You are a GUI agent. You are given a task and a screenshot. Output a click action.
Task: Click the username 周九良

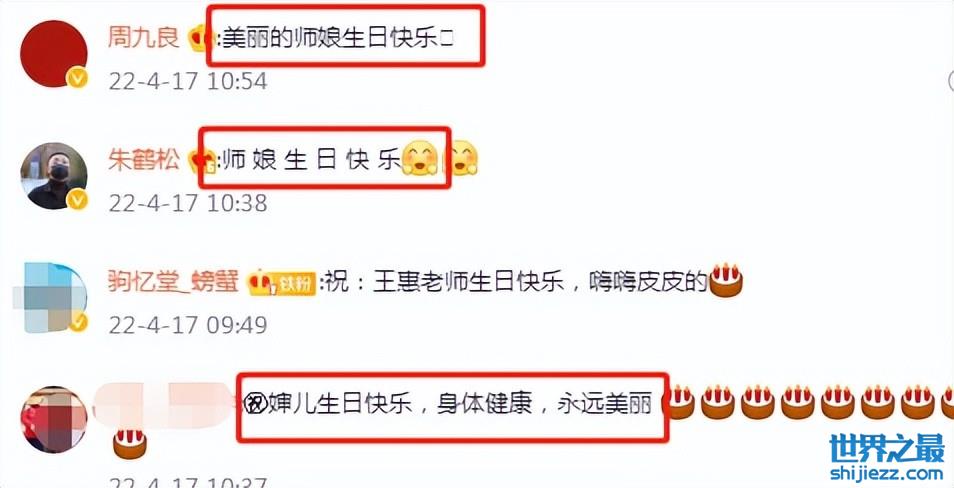144,38
